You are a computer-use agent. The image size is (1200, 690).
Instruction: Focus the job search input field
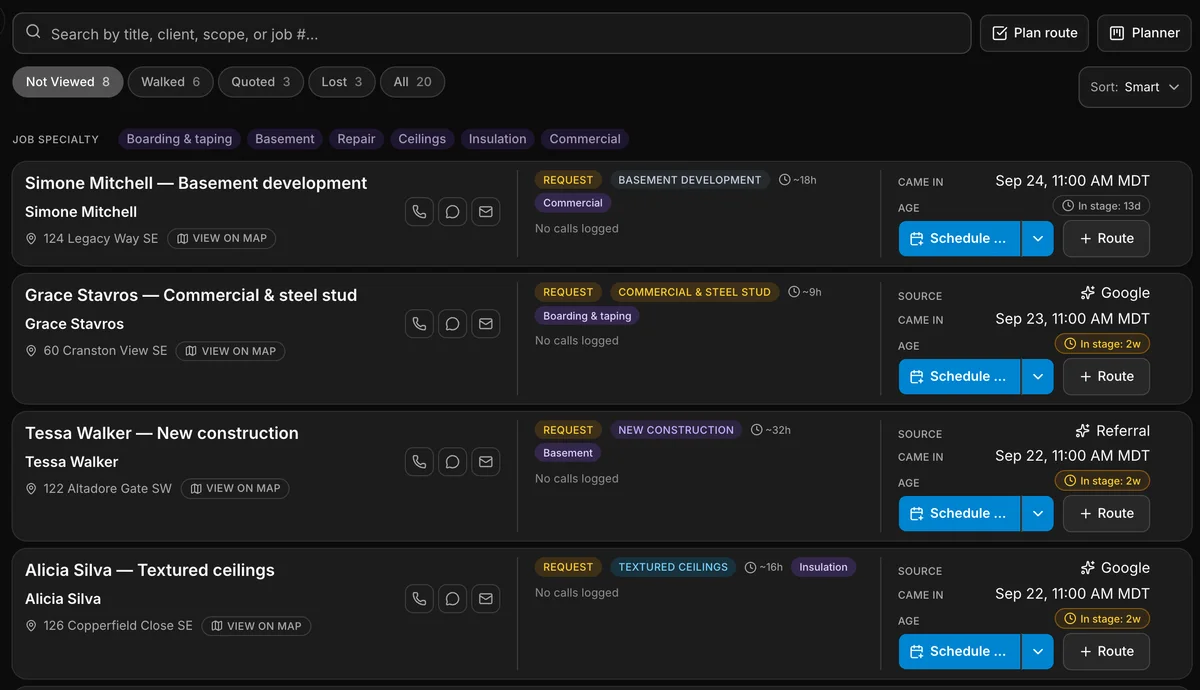pos(492,33)
